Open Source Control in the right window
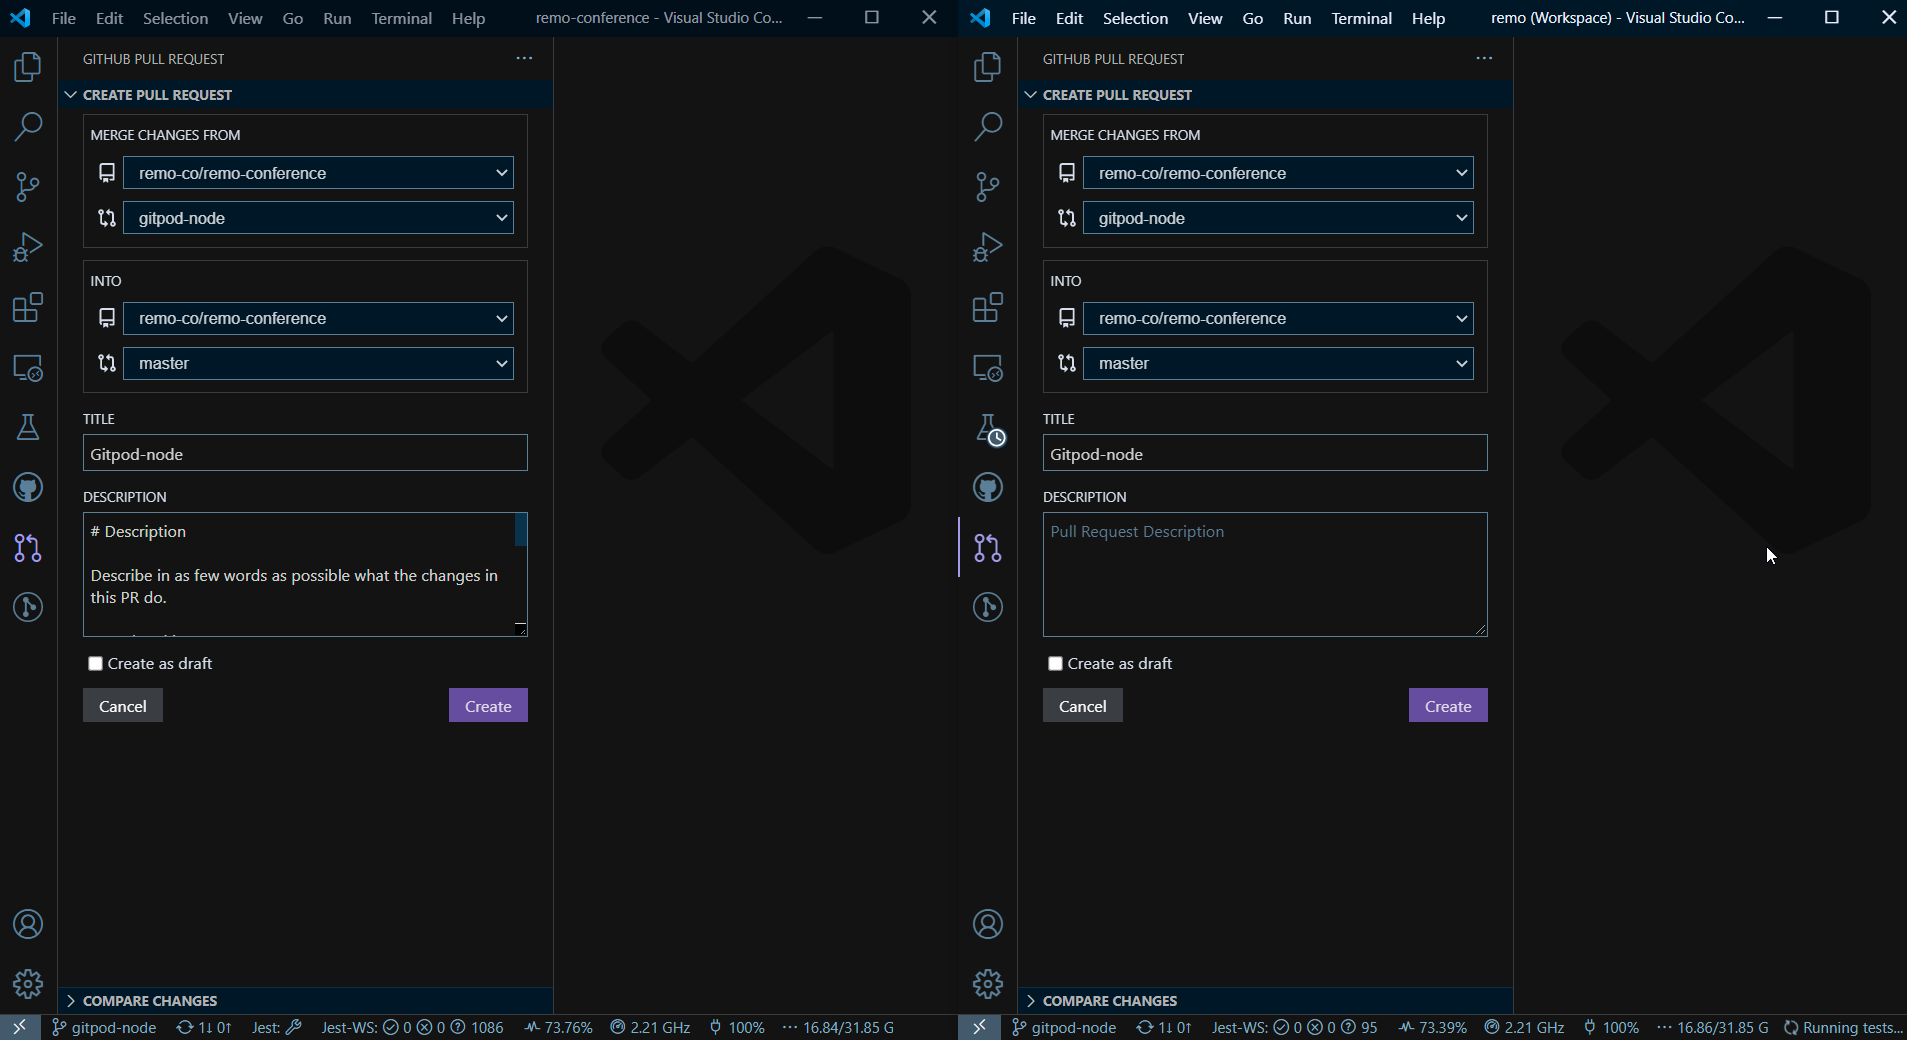 [x=988, y=187]
